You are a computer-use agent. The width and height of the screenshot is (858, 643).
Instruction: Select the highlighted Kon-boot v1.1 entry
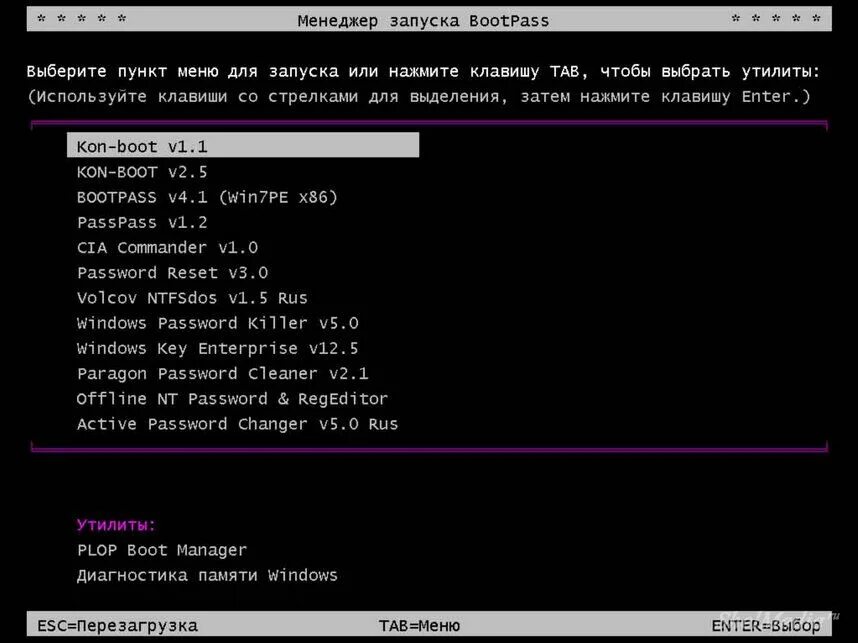(x=243, y=146)
